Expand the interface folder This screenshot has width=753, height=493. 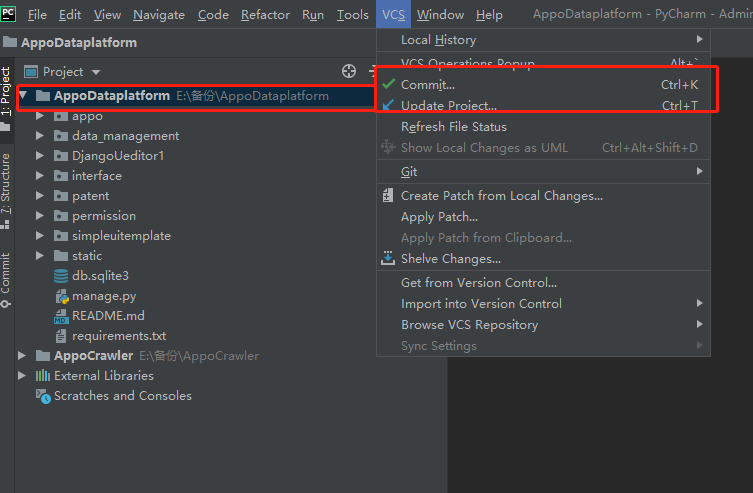[x=40, y=176]
